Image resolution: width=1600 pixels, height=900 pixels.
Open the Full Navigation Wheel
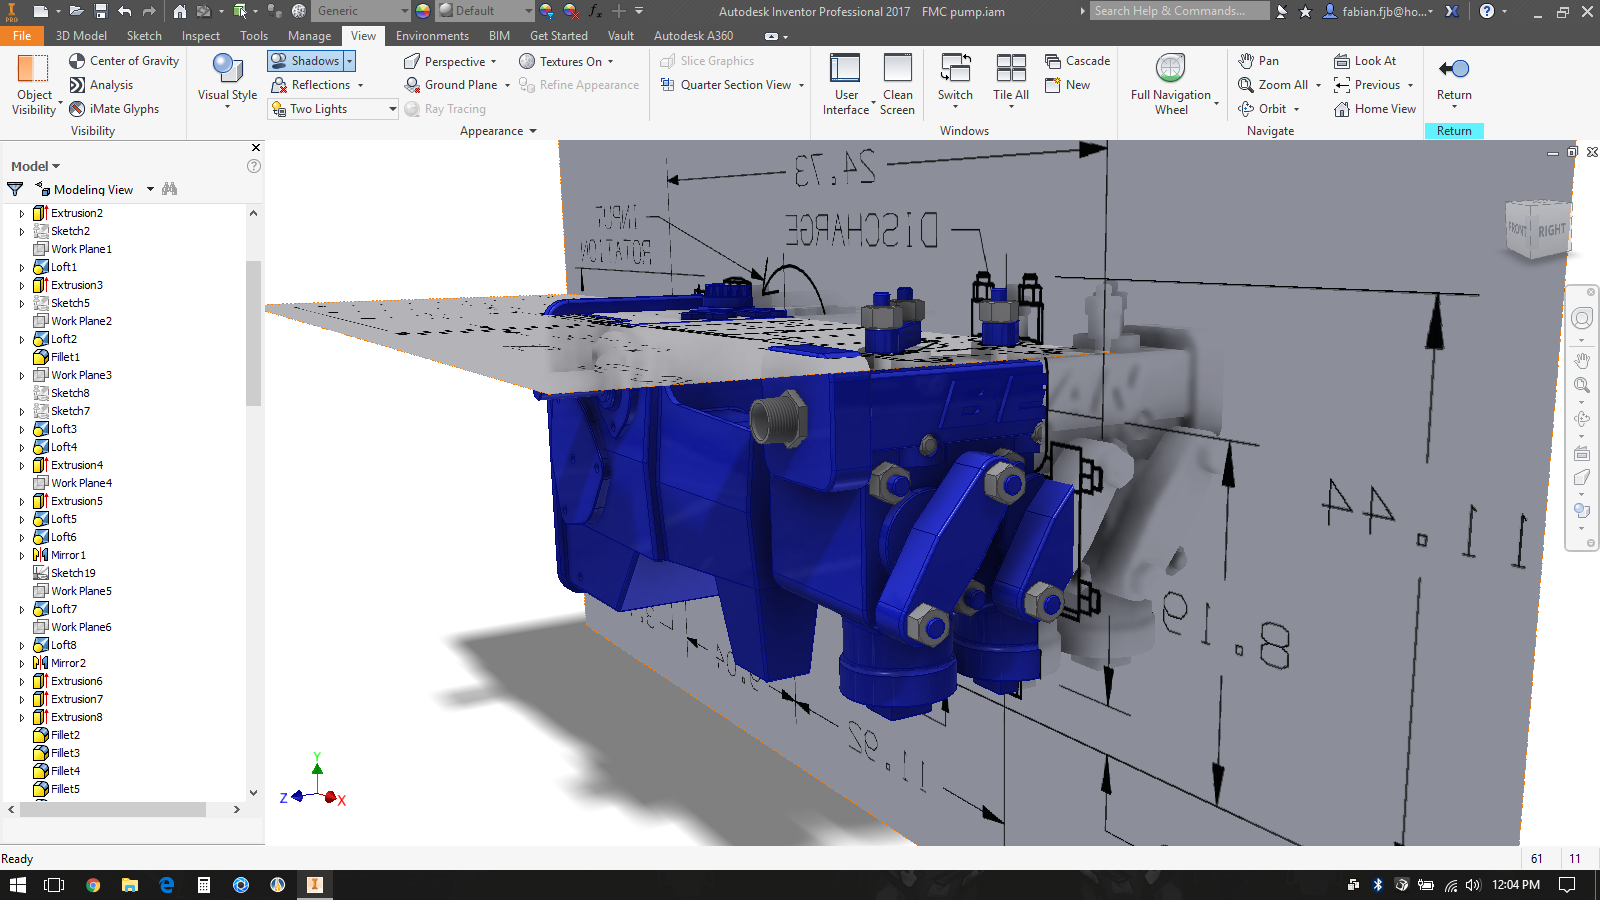(x=1171, y=85)
